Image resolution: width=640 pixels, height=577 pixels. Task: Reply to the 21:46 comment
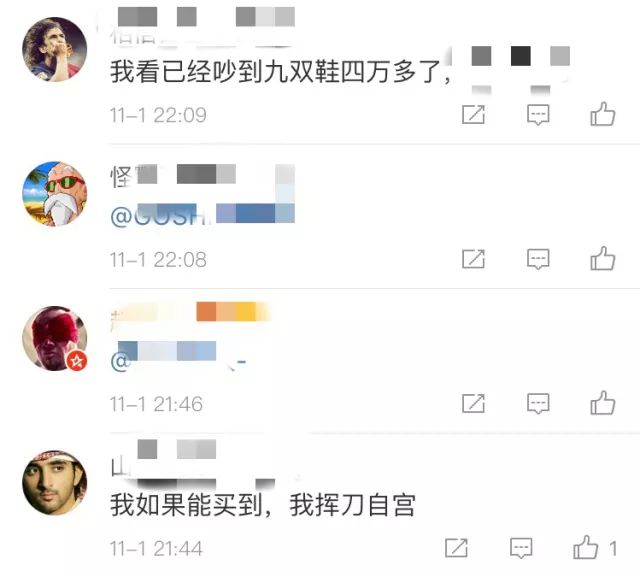tap(538, 404)
